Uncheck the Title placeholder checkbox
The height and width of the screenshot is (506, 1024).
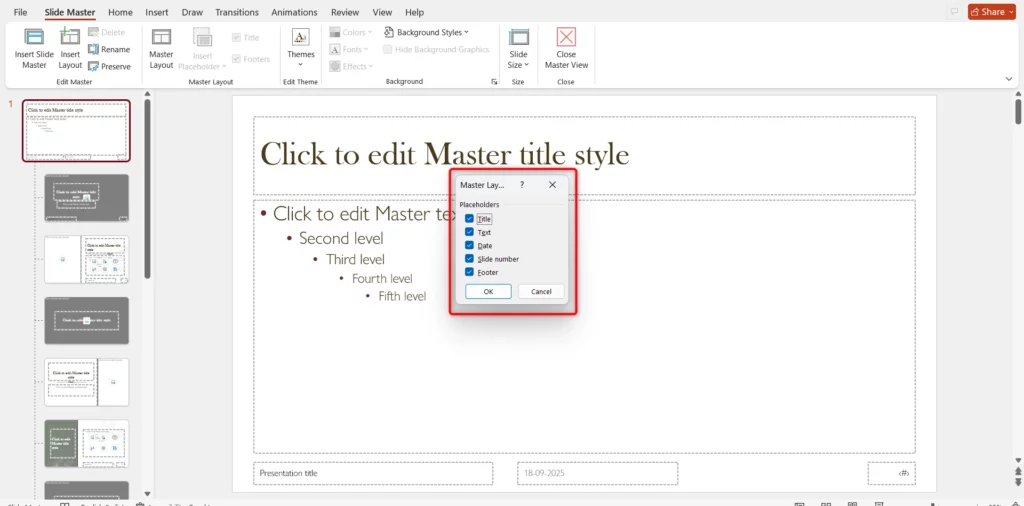coord(469,218)
